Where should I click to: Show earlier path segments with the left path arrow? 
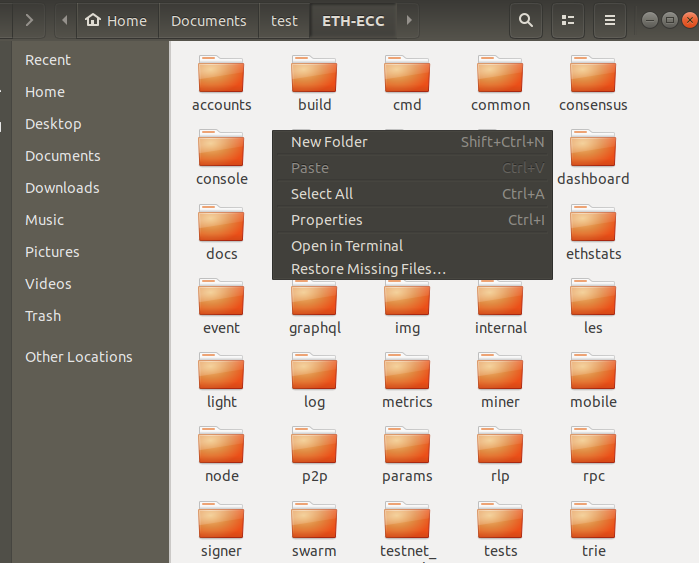pyautogui.click(x=65, y=21)
